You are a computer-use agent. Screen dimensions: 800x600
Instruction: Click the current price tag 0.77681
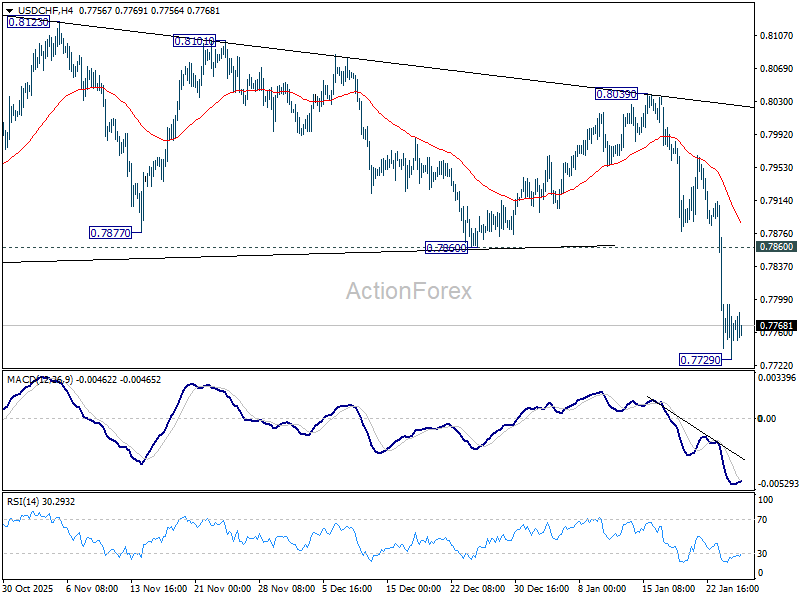coord(777,326)
